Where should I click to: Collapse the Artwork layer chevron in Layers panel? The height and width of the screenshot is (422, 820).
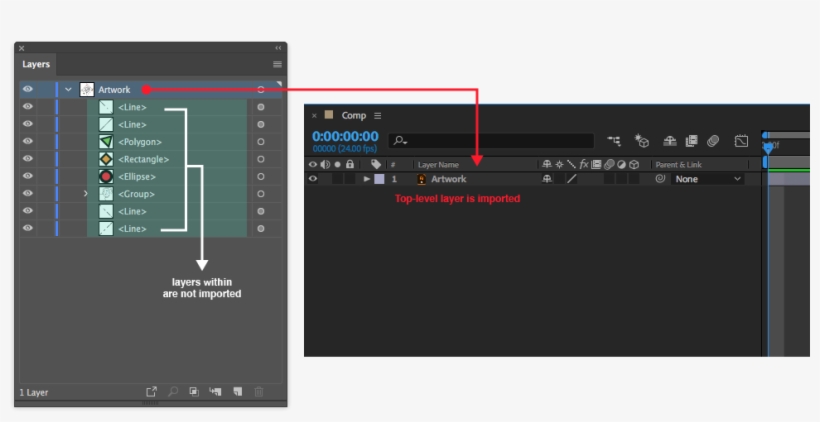click(x=68, y=89)
